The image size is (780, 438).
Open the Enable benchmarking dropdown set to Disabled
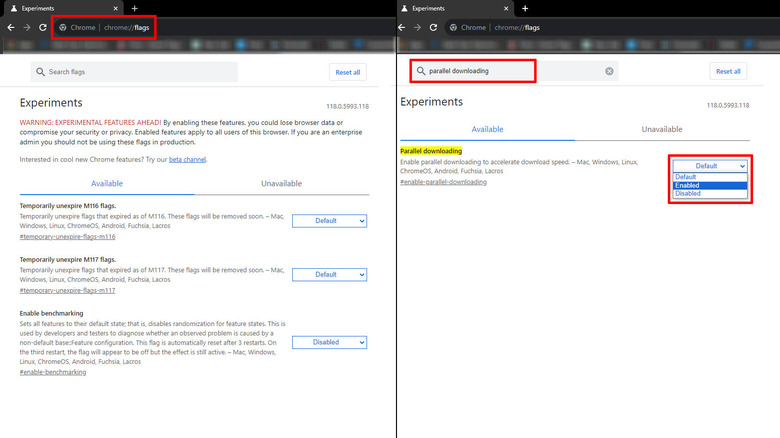click(329, 342)
